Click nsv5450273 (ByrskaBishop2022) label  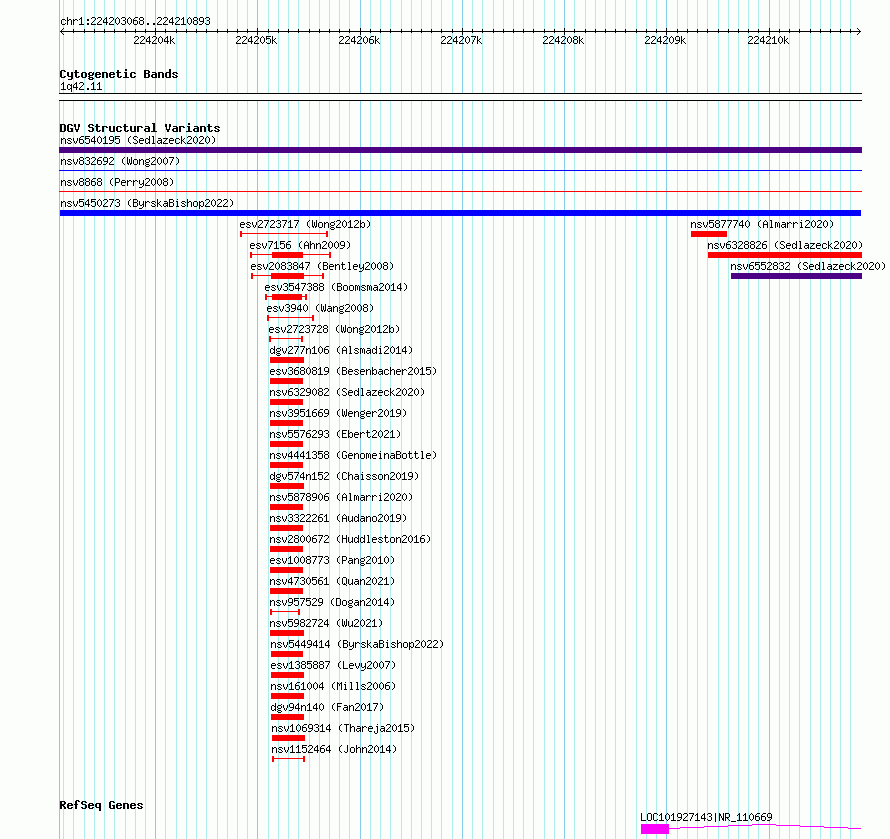click(x=147, y=203)
